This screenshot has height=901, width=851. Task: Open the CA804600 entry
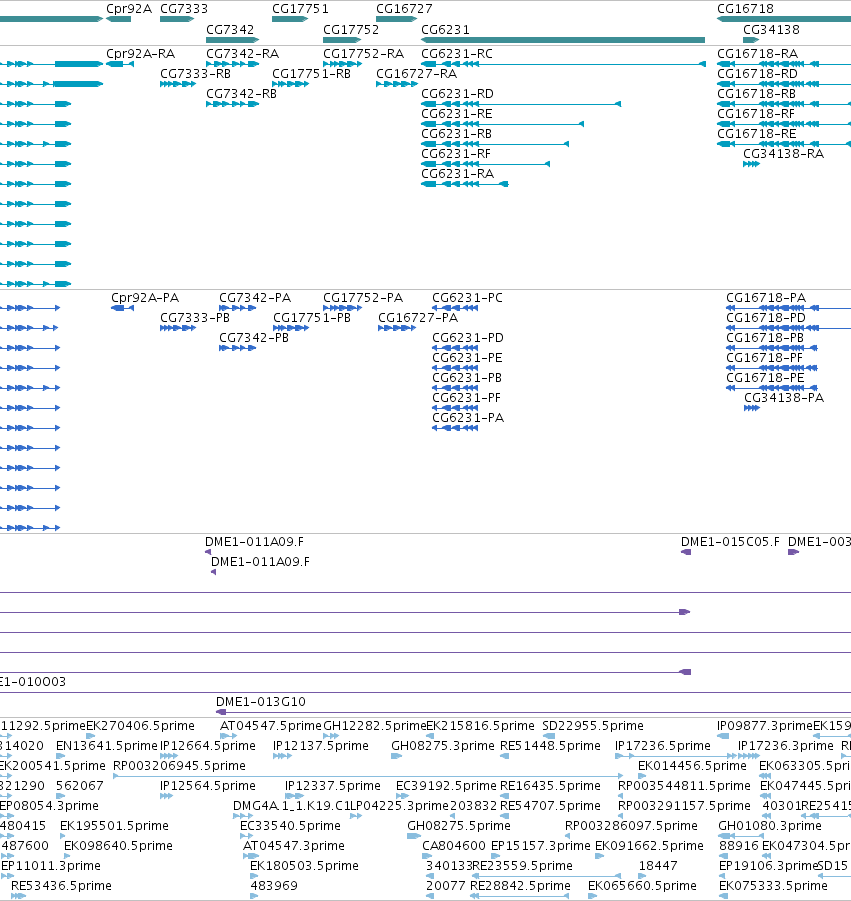point(453,846)
